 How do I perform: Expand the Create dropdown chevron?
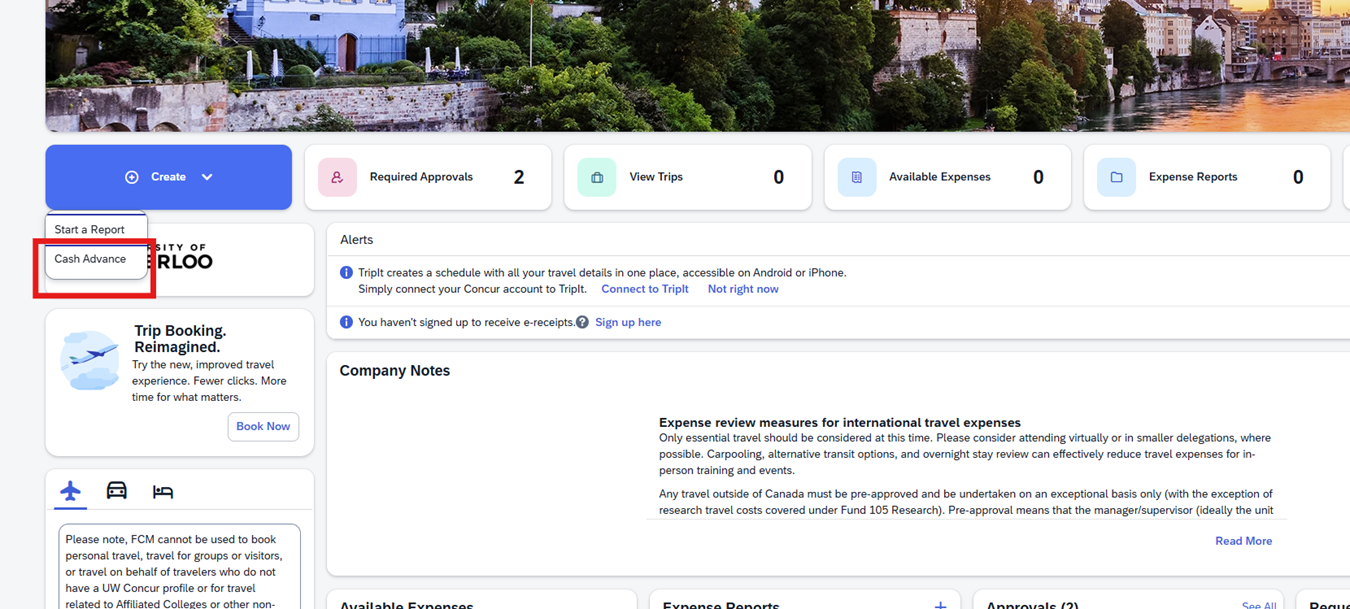(207, 177)
